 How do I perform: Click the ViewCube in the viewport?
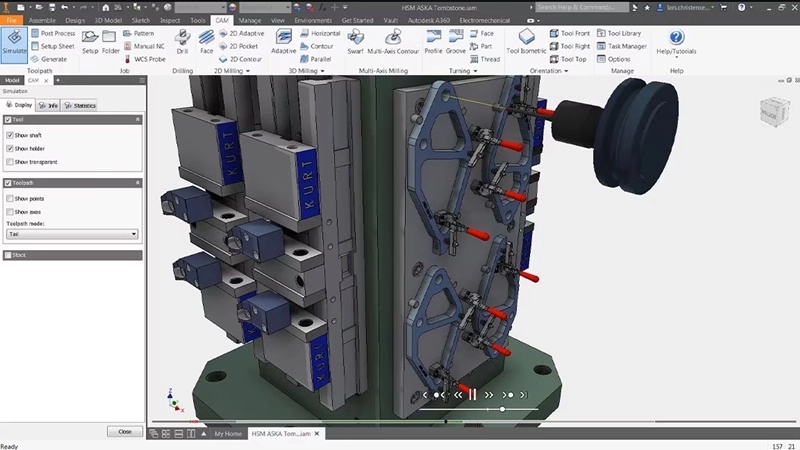774,112
